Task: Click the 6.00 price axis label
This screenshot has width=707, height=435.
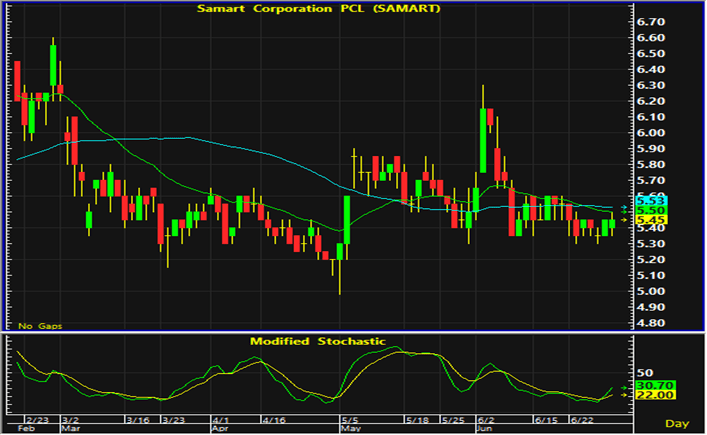Action: click(651, 133)
